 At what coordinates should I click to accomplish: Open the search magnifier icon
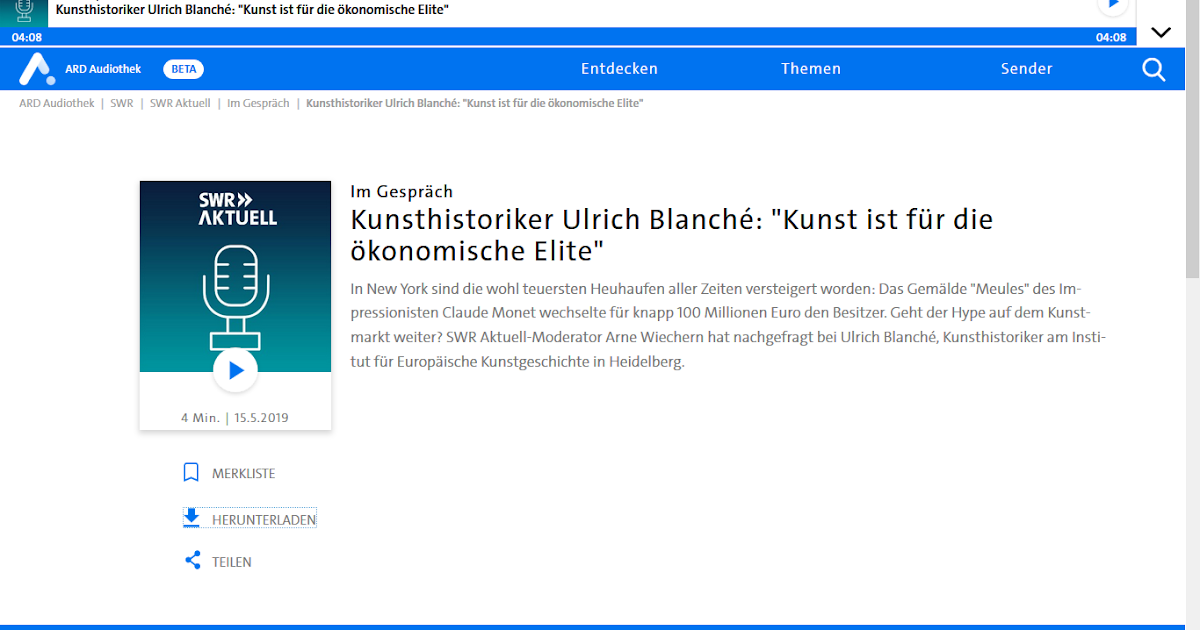[x=1153, y=69]
